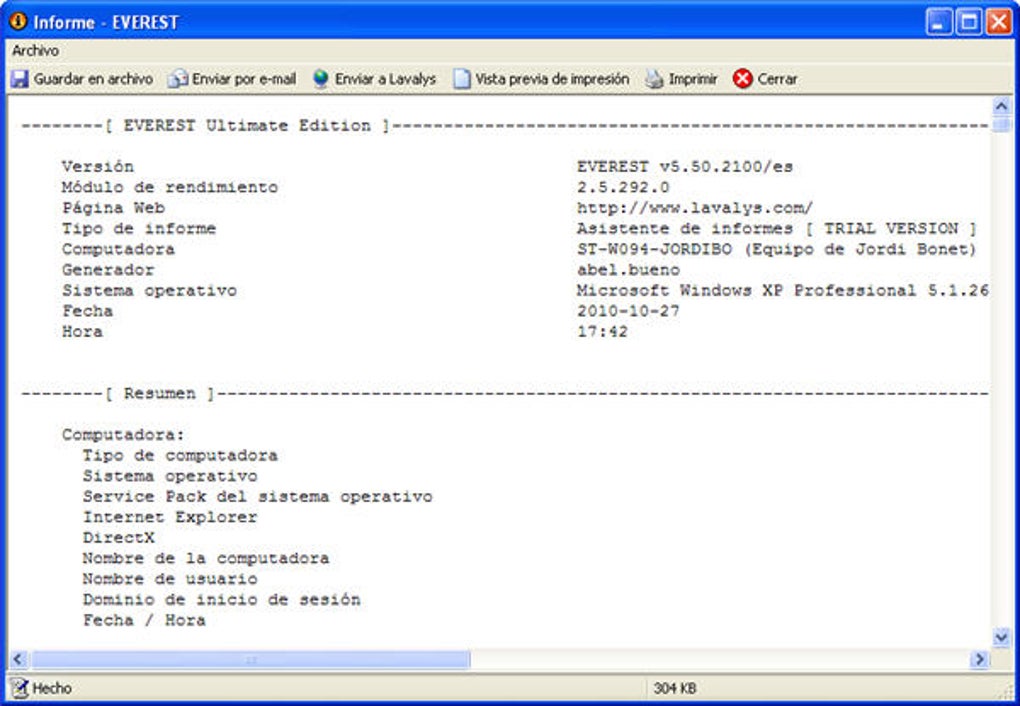Click the horizontal scrollbar right arrow
Viewport: 1020px width, 706px height.
point(980,659)
